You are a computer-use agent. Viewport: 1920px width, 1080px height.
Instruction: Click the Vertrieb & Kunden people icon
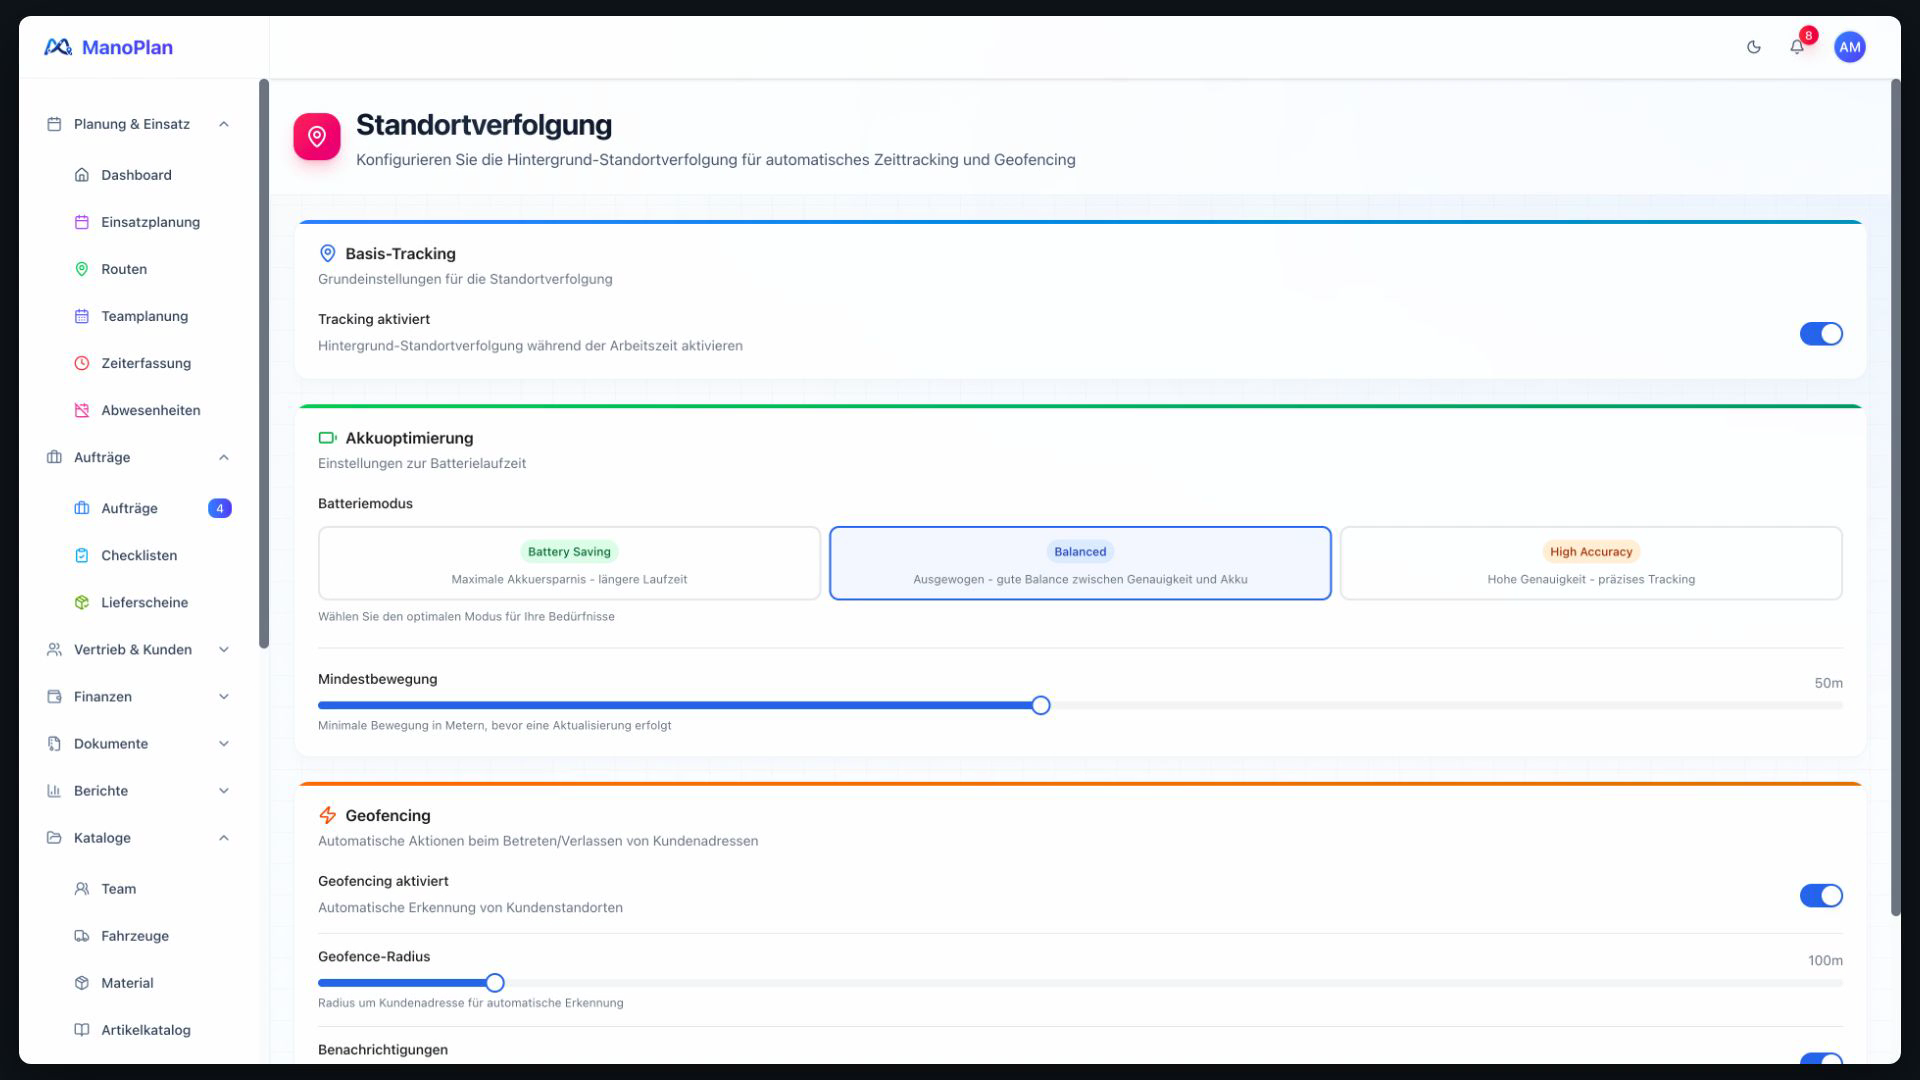(54, 650)
